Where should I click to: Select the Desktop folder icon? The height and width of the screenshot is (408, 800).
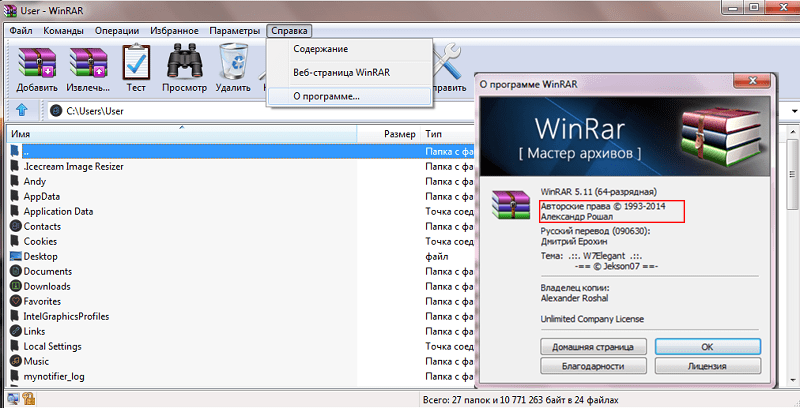(x=16, y=256)
